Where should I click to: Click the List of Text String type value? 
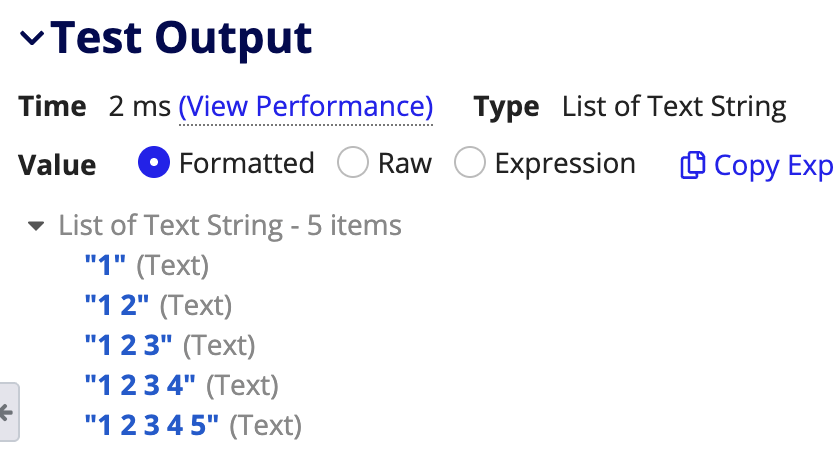point(674,106)
